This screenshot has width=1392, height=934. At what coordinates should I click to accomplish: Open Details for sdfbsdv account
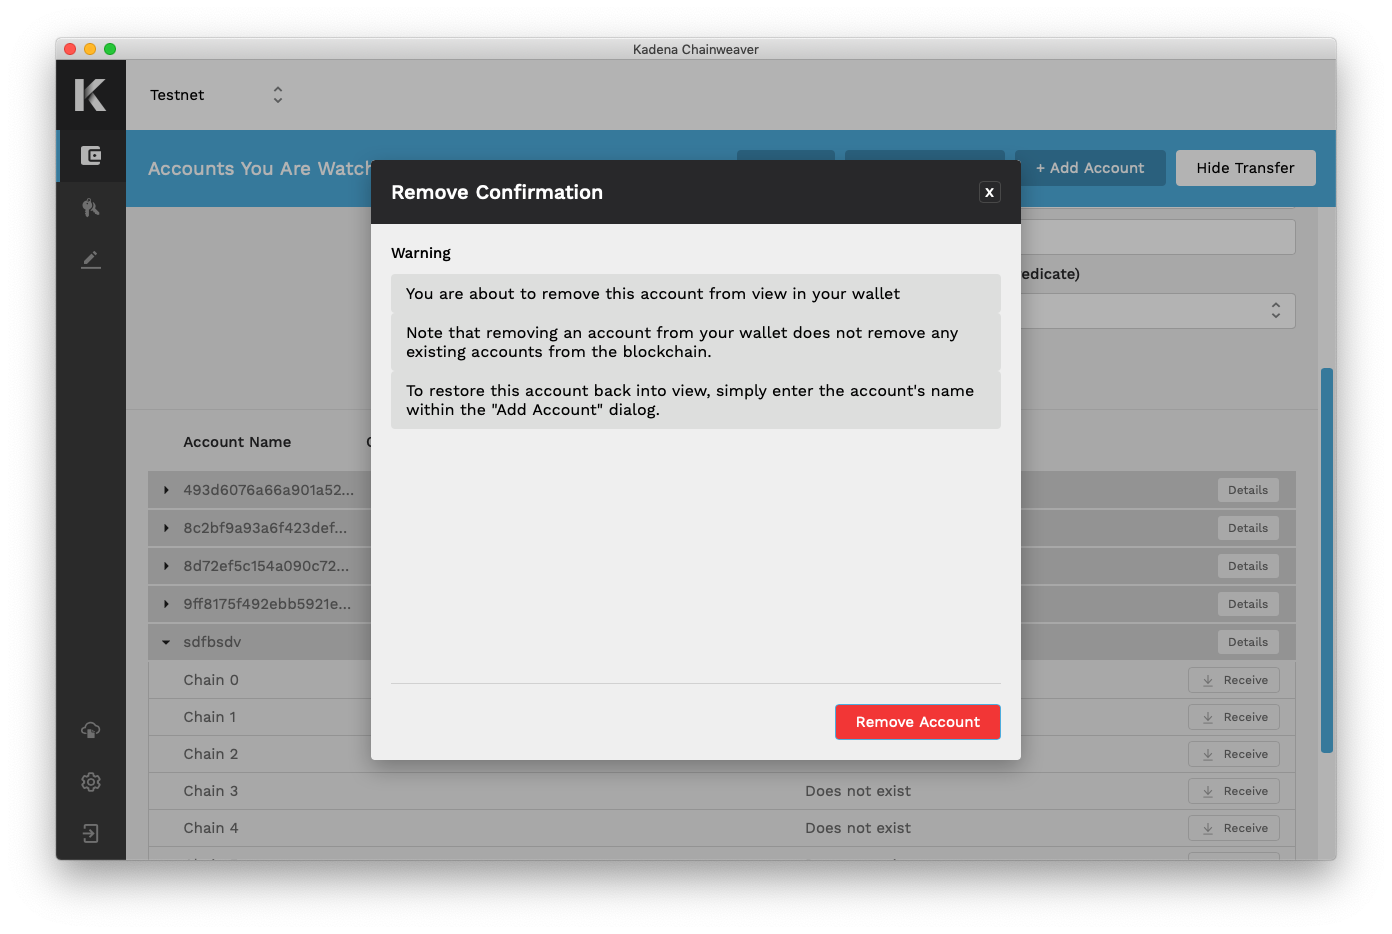pyautogui.click(x=1247, y=642)
